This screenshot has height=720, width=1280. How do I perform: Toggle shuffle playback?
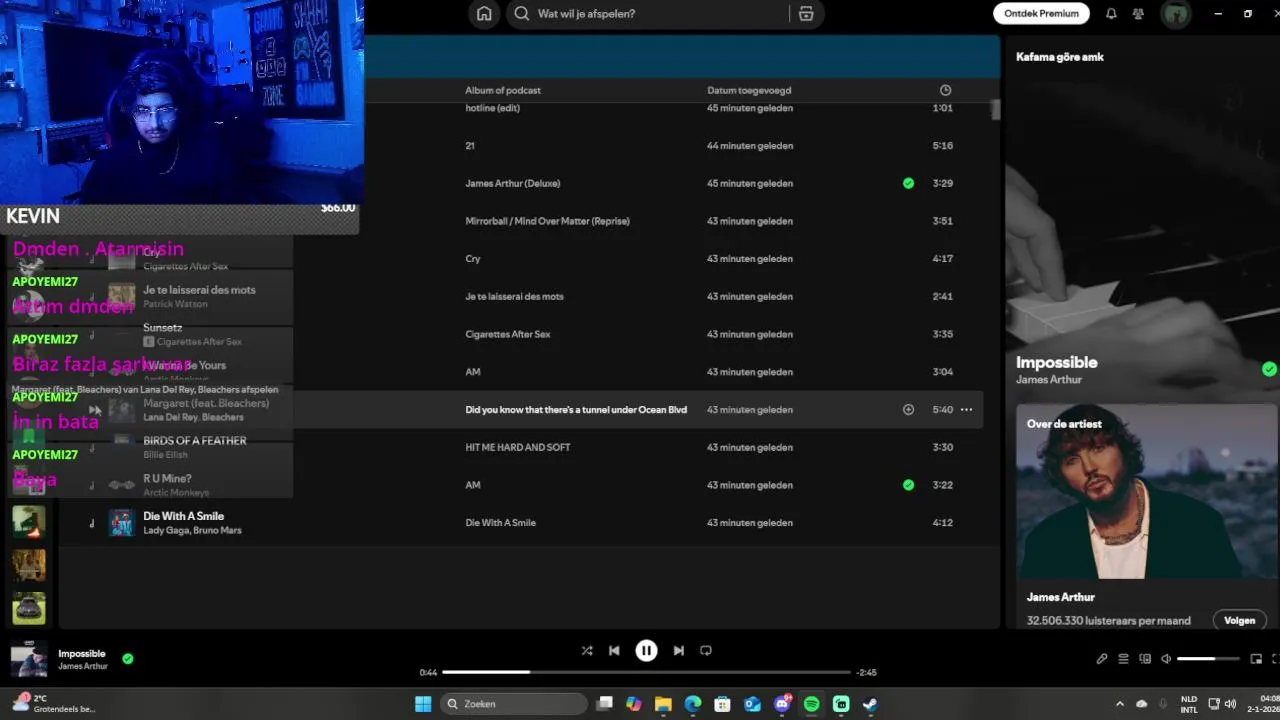[x=587, y=650]
